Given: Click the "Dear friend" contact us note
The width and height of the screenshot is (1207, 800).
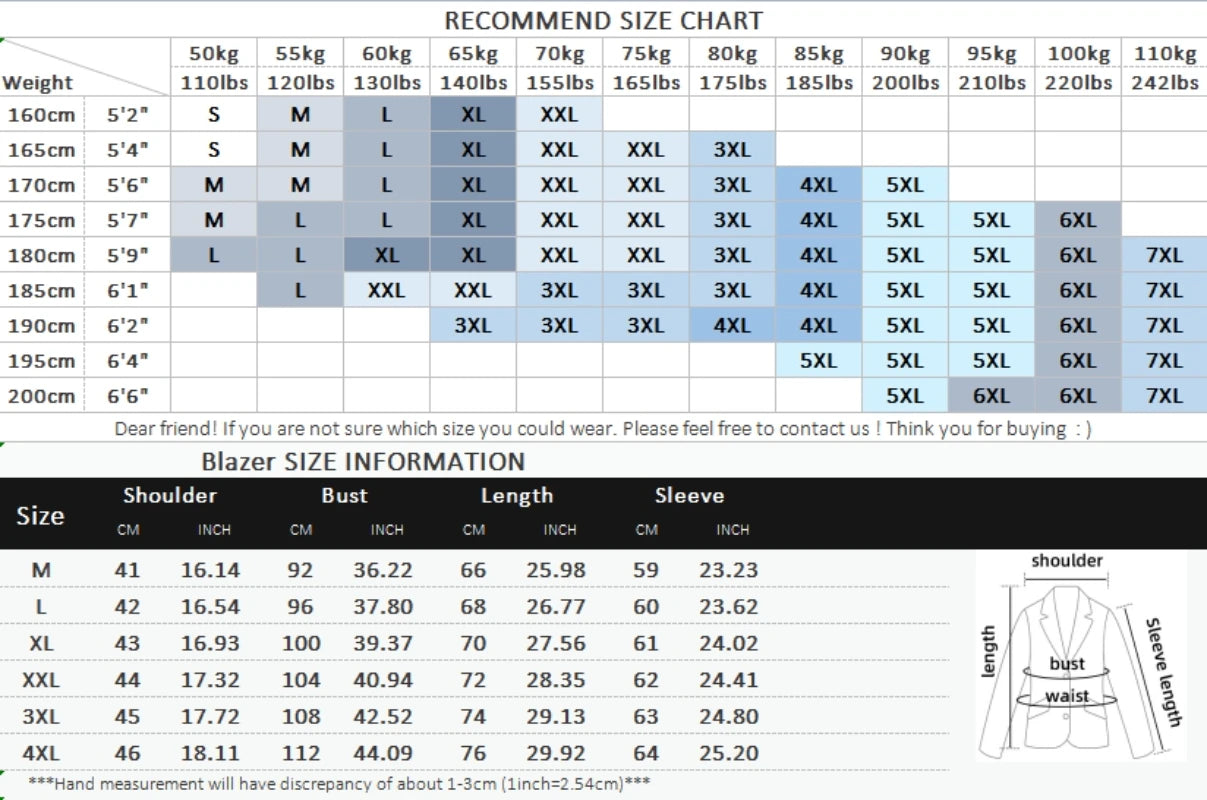Looking at the screenshot, I should (x=603, y=429).
